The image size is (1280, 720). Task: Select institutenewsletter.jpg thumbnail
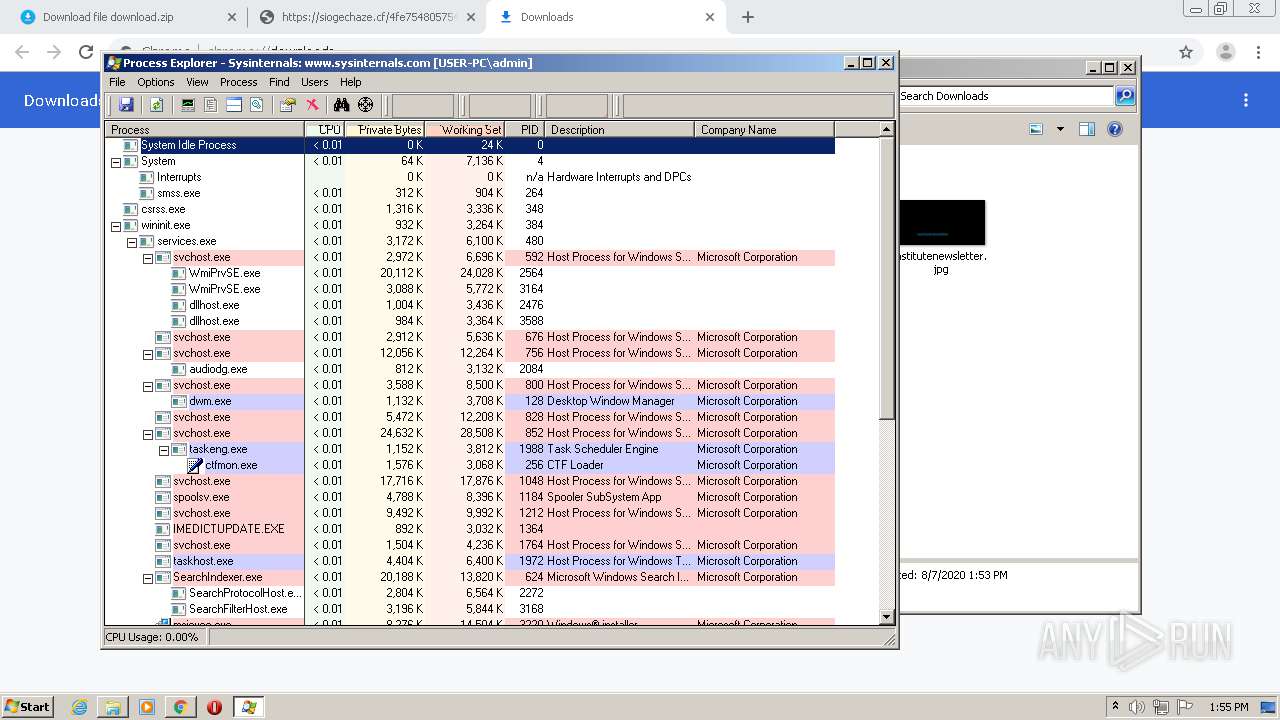click(x=941, y=222)
